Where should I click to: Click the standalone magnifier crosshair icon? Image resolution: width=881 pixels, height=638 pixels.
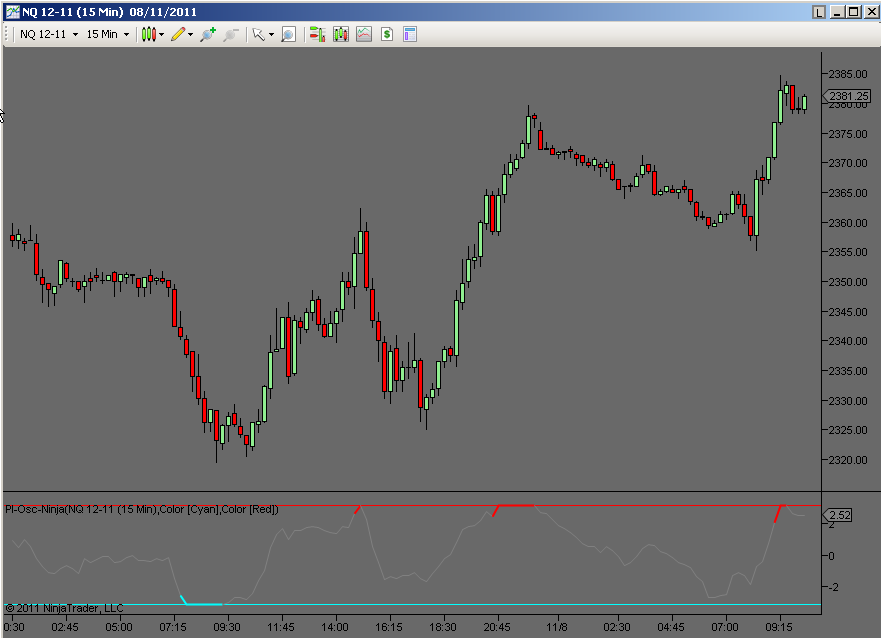(287, 34)
